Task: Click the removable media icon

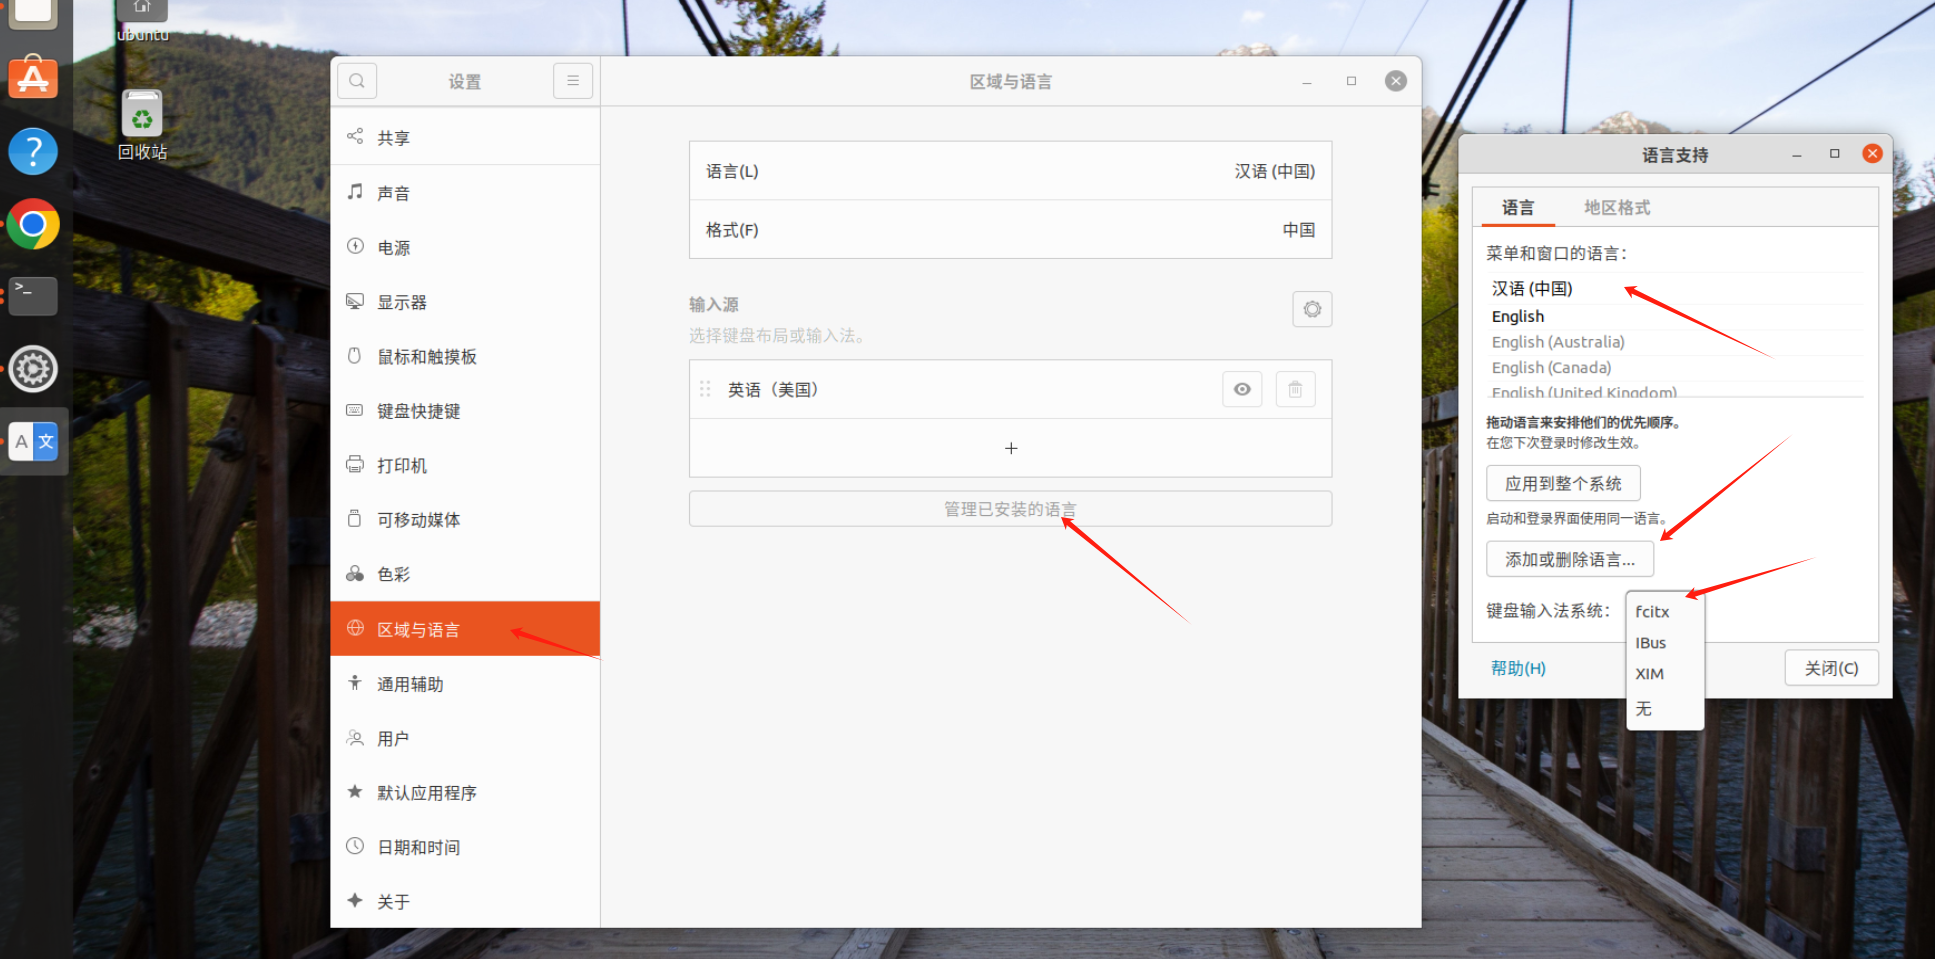Action: [355, 518]
